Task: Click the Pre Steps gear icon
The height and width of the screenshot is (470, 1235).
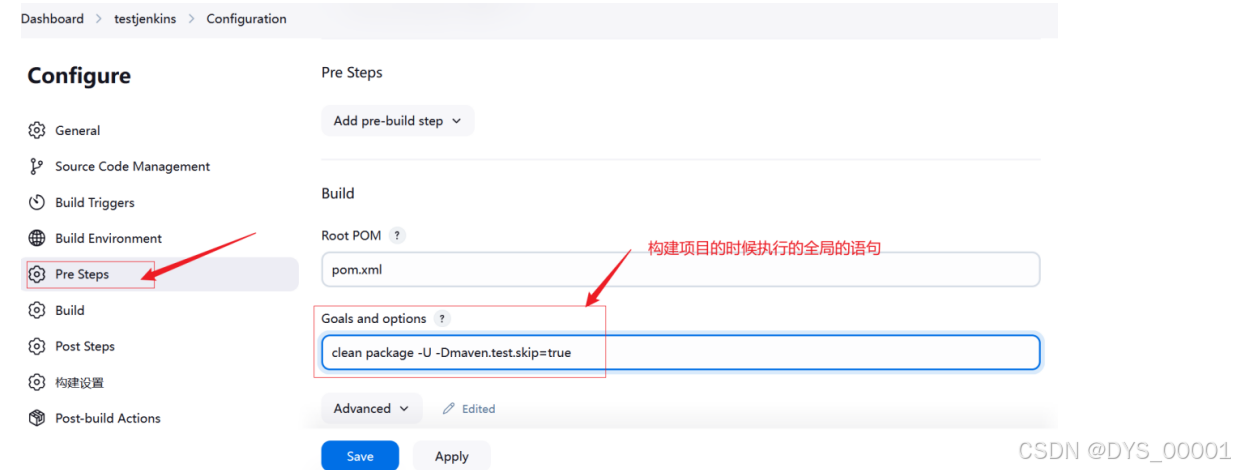Action: click(x=37, y=274)
